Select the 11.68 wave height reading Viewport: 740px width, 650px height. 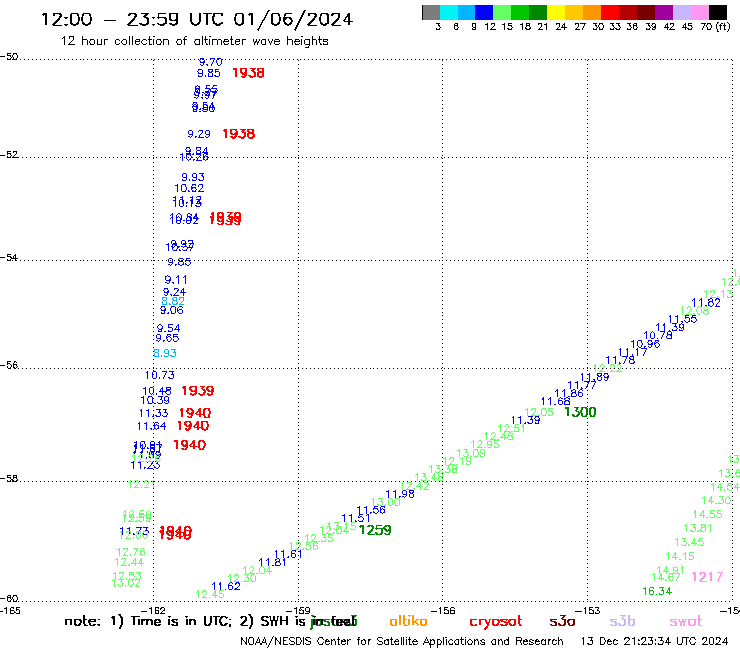click(x=555, y=402)
